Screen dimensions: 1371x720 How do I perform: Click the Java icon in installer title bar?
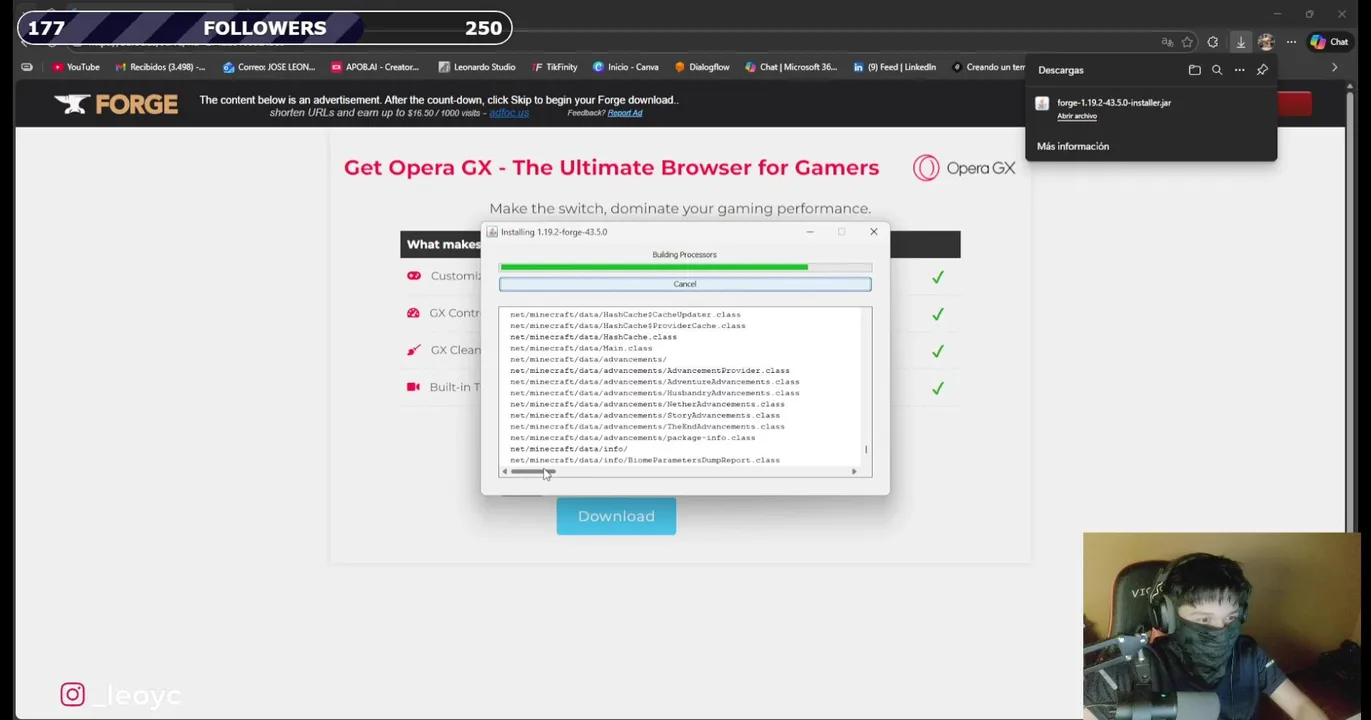click(x=492, y=232)
